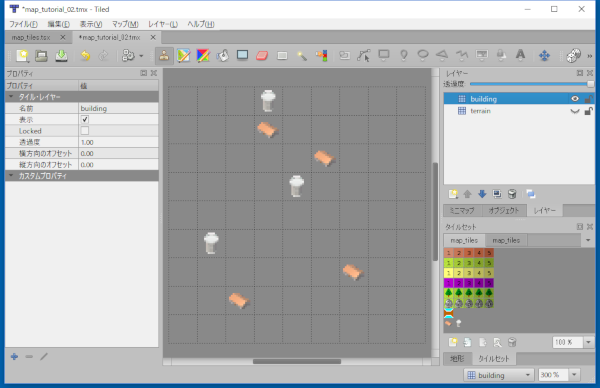Open the Edit Tileset magnifier icon
This screenshot has width=600, height=388.
point(497,342)
